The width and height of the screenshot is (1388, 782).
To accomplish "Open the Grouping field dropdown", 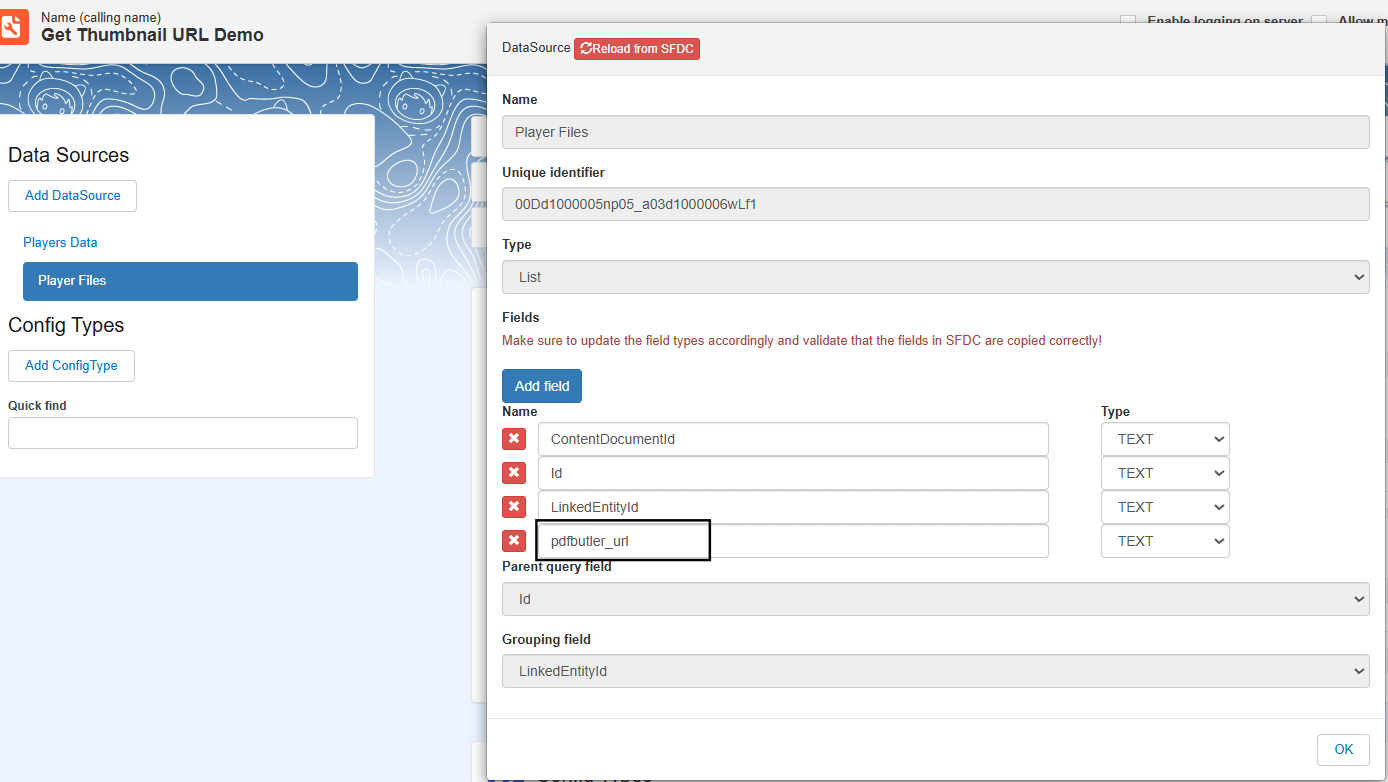I will (x=935, y=671).
